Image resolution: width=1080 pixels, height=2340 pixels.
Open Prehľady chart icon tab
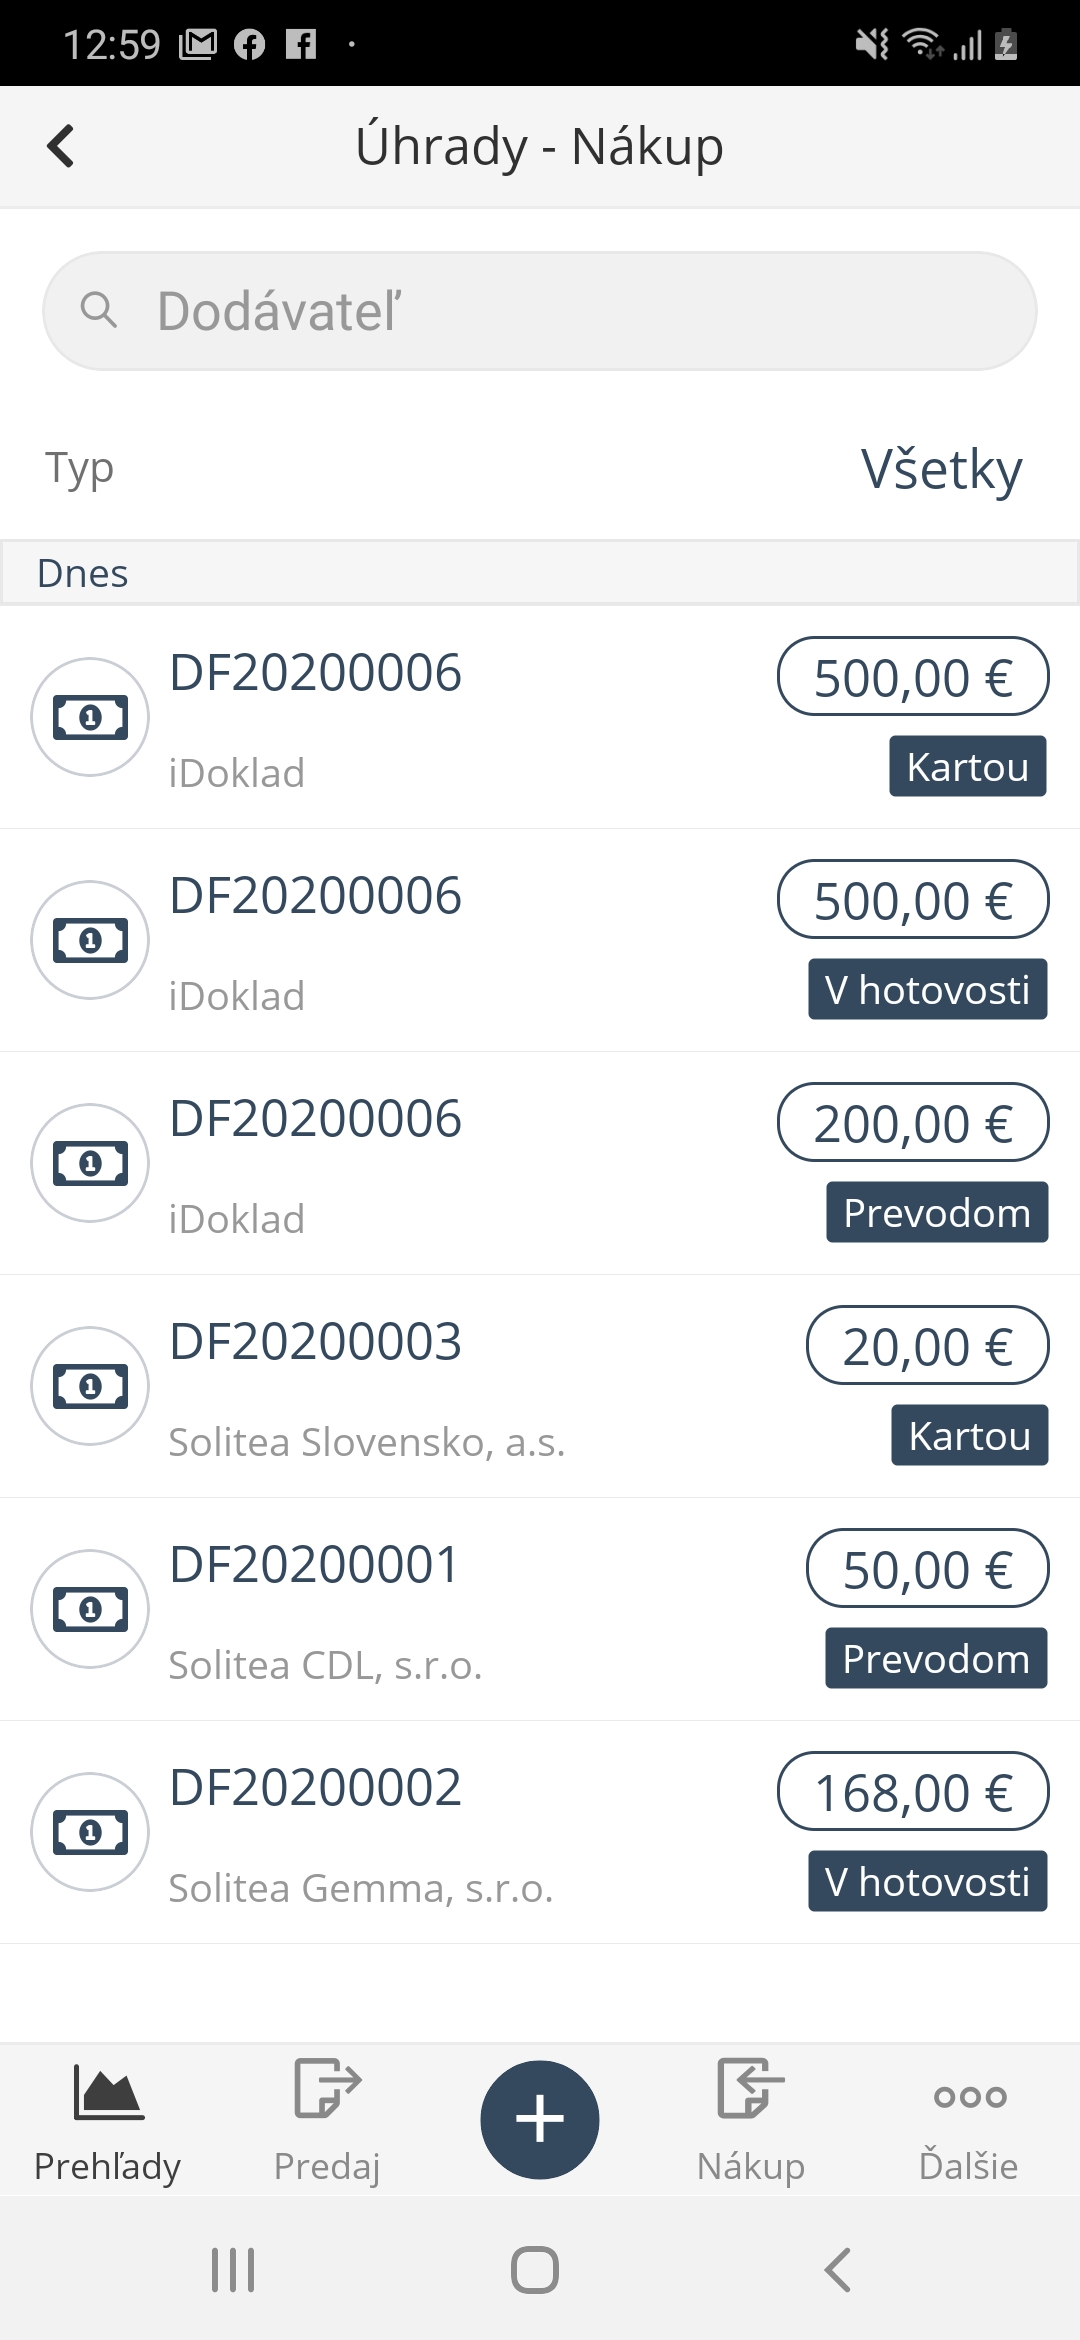pos(108,2092)
